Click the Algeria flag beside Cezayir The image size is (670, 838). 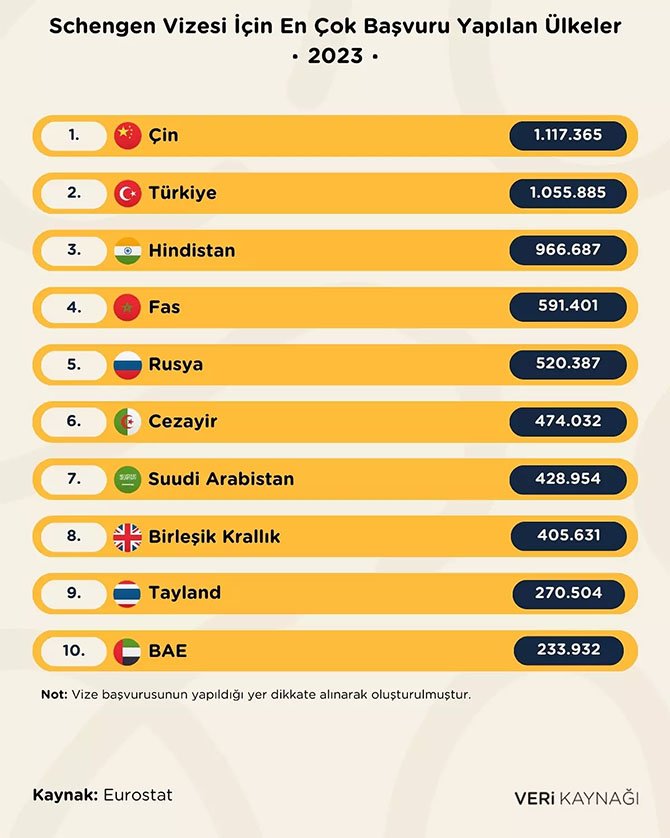tap(127, 421)
